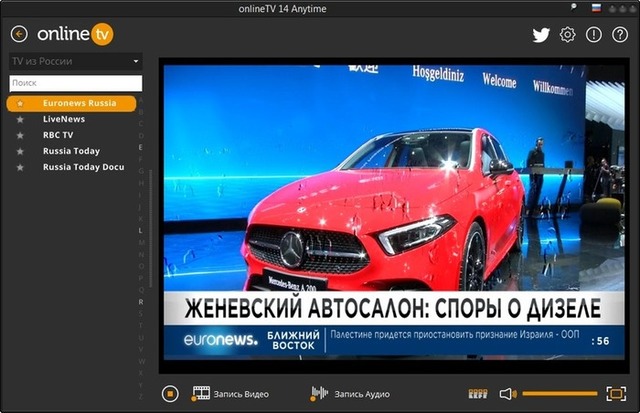Click the waveform Запись Аудио icon
This screenshot has width=640, height=413.
[319, 394]
